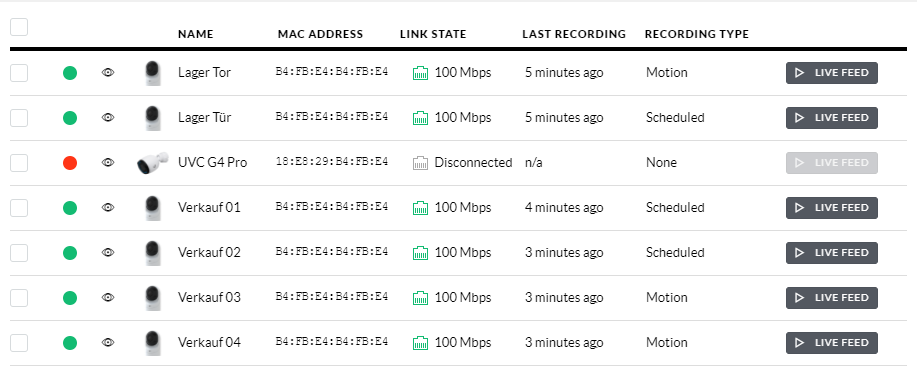Viewport: 917px width, 373px height.
Task: Check the select-all checkbox in header
Action: pyautogui.click(x=19, y=27)
